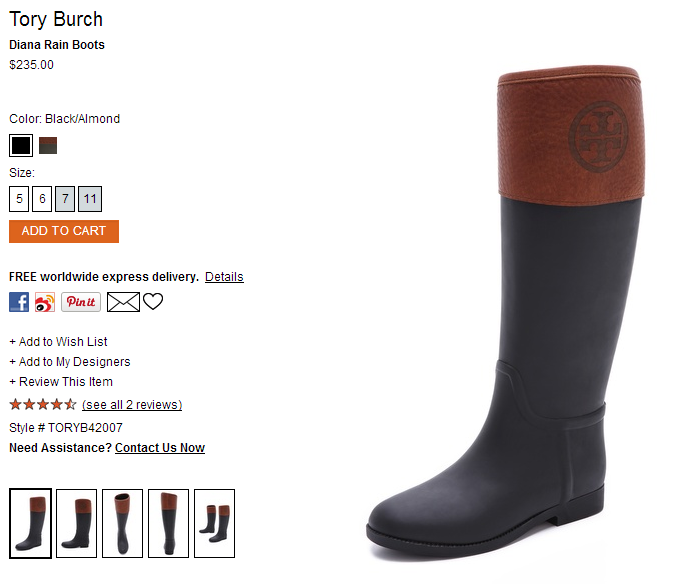673x584 pixels.
Task: Add the boots to cart
Action: coord(64,231)
